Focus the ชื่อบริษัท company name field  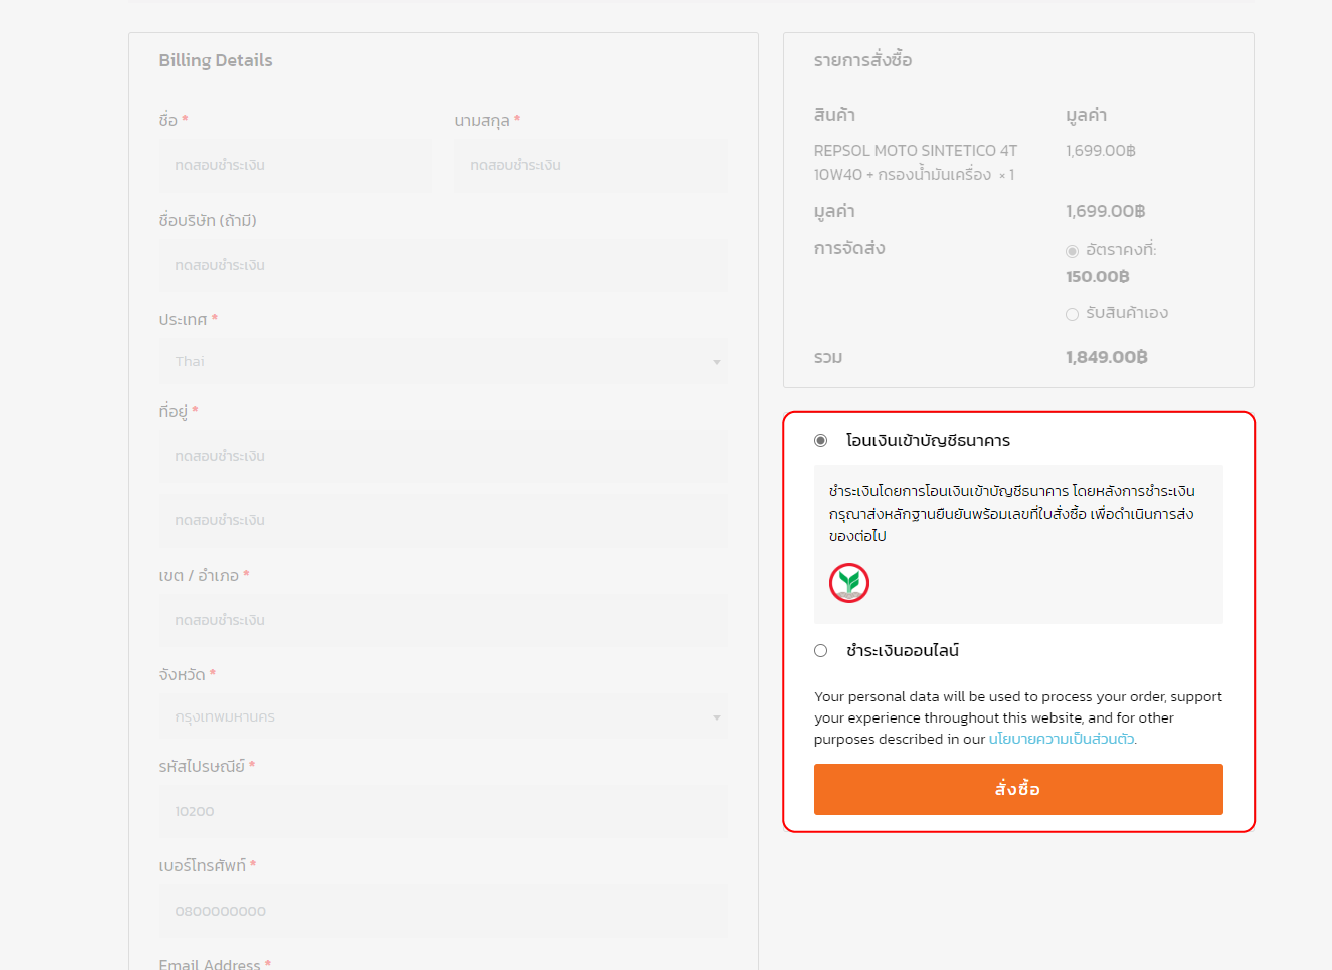[443, 265]
